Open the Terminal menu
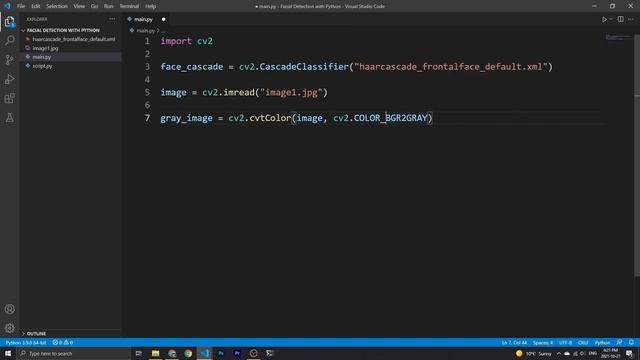 (x=129, y=6)
